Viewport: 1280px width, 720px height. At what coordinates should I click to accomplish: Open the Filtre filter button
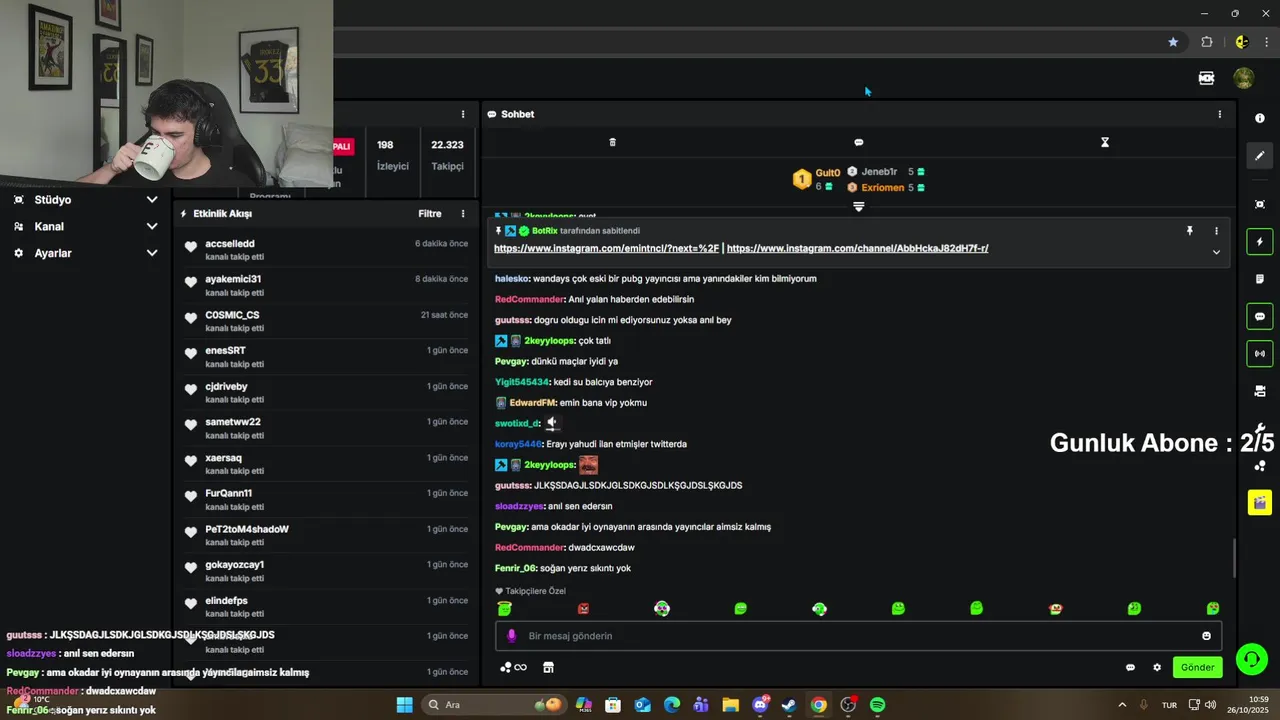point(430,214)
